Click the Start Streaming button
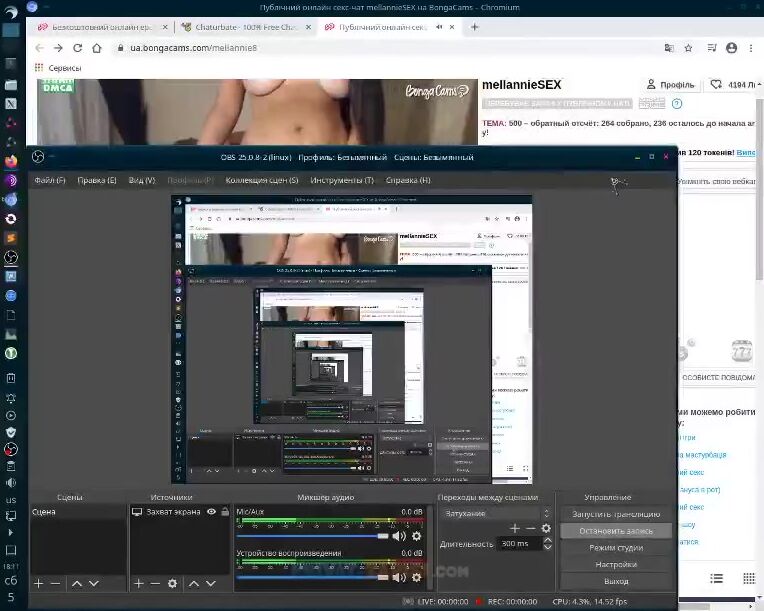Viewport: 764px width, 611px height. 615,514
